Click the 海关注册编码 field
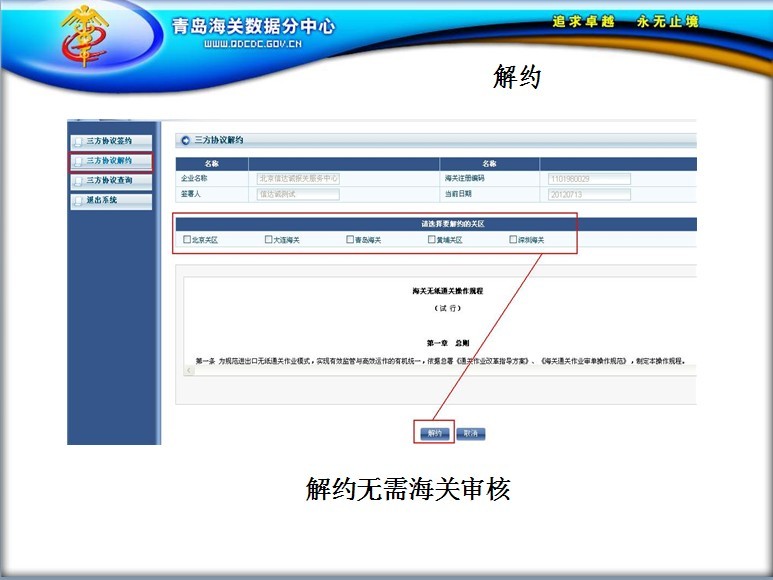The width and height of the screenshot is (773, 580). [589, 179]
